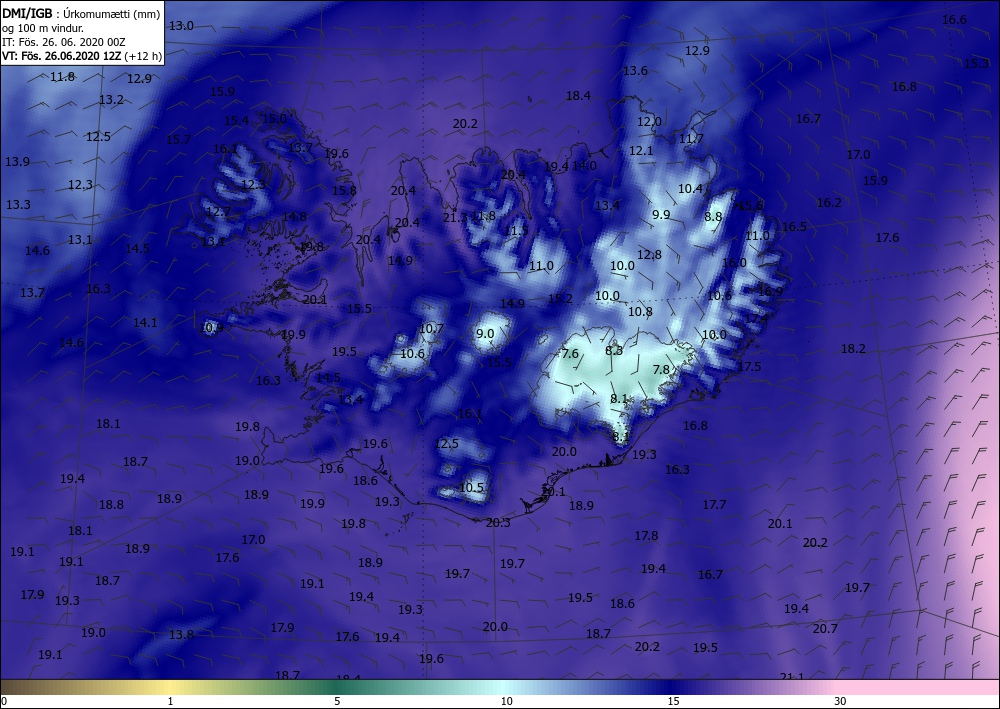Click the map value "16.6" in the top right
Screen dimensions: 1000x709
(x=955, y=19)
